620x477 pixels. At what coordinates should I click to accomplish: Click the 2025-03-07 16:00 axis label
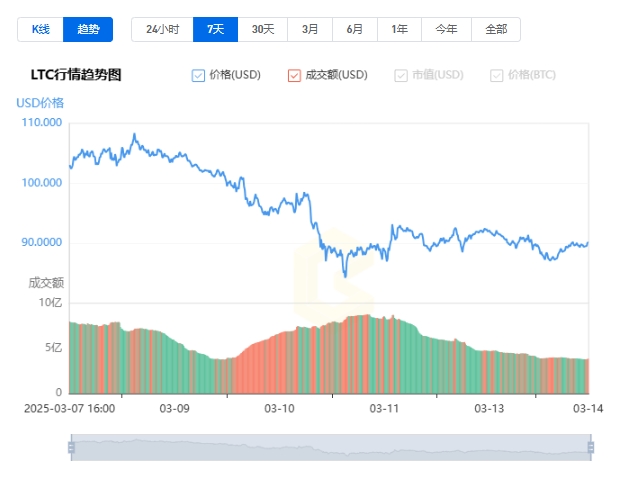click(x=70, y=408)
